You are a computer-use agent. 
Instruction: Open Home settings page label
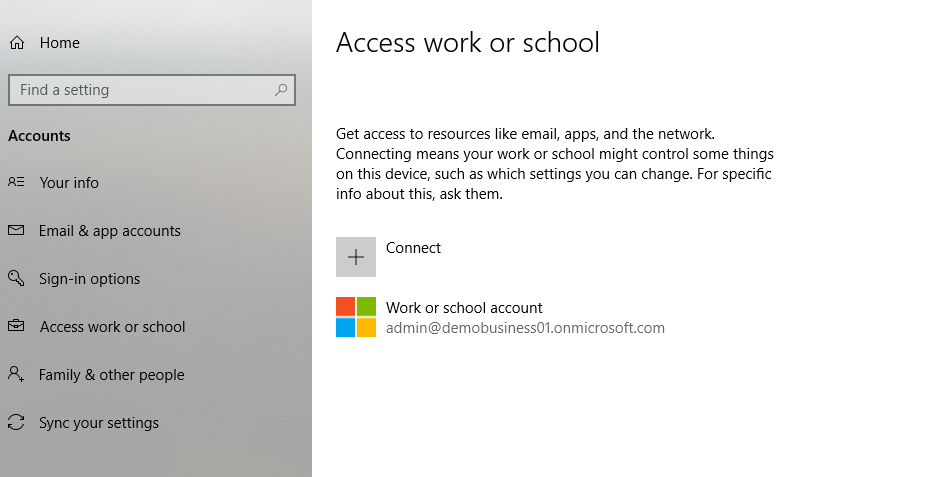(x=60, y=43)
